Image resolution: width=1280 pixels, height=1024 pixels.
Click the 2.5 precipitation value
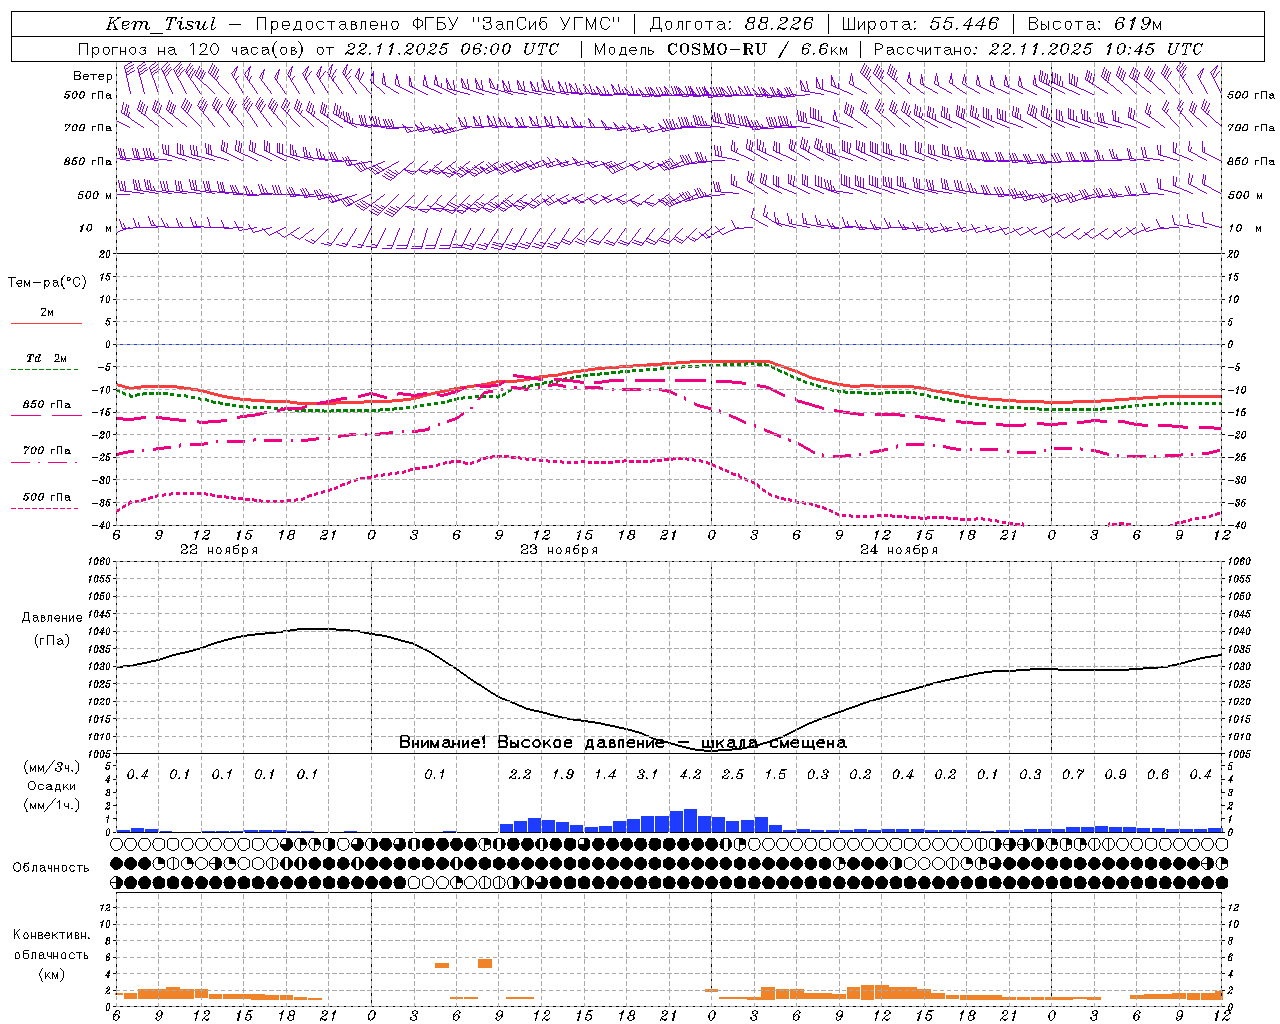point(732,775)
